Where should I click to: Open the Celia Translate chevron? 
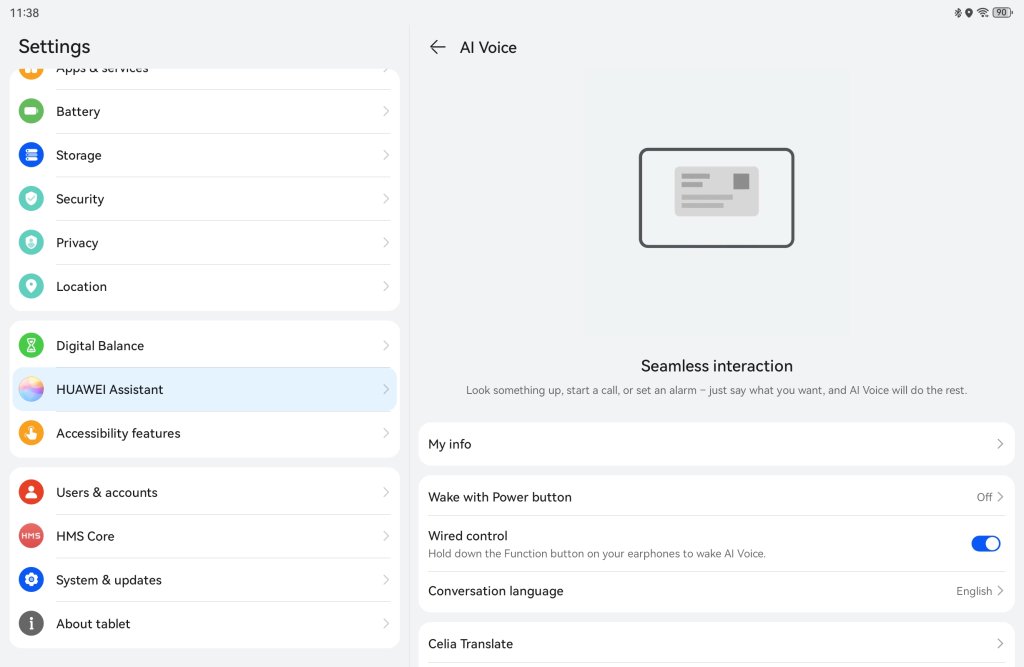[x=999, y=644]
